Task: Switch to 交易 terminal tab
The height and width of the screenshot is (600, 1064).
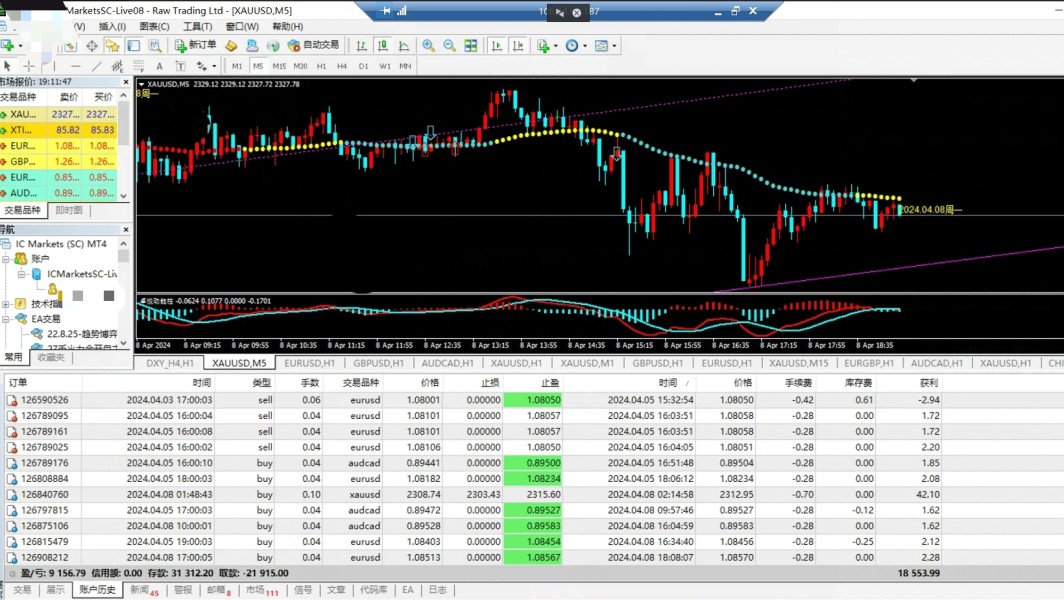Action: click(x=22, y=590)
